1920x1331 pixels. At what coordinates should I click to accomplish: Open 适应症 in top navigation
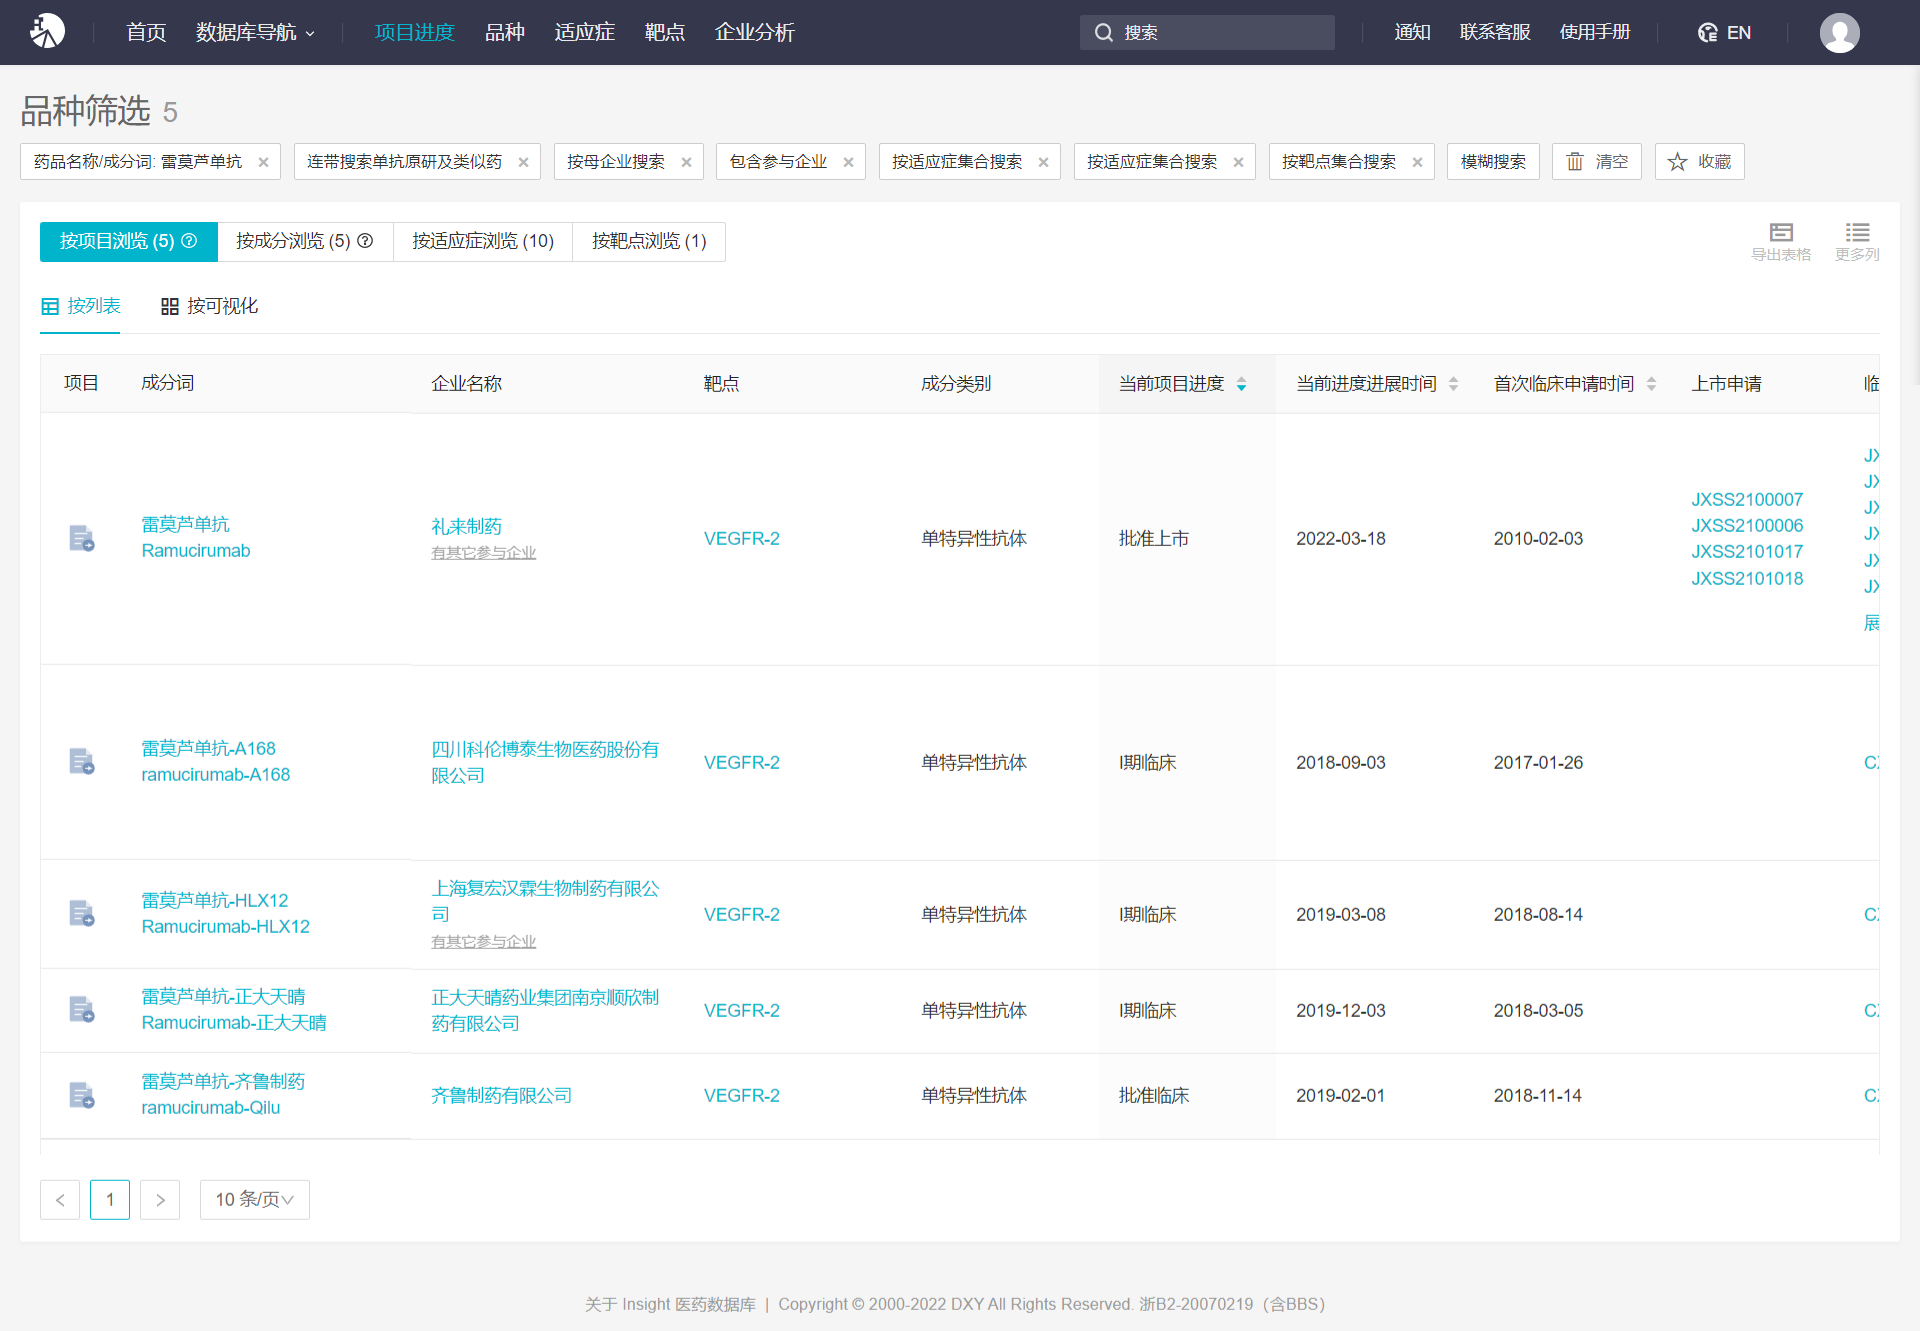584,33
